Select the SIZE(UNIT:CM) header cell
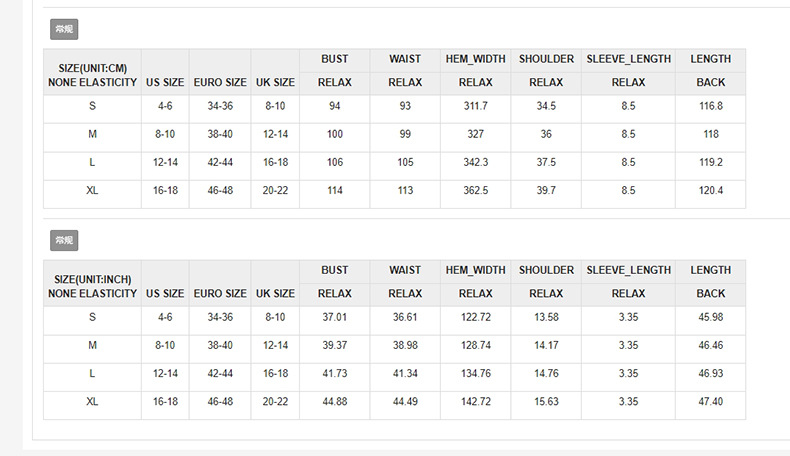 pos(92,74)
